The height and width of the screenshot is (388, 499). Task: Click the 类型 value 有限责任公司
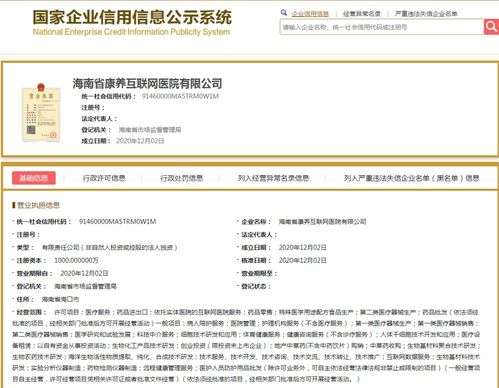(110, 248)
